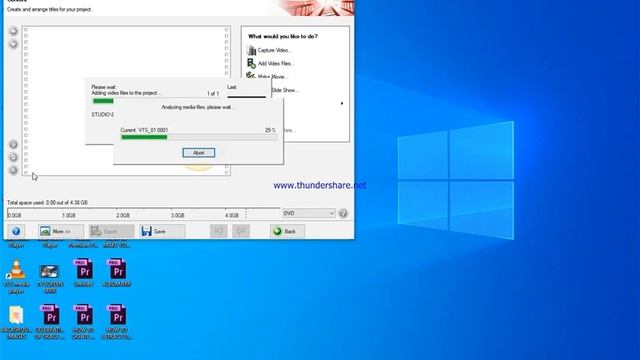This screenshot has height=360, width=640.
Task: Open the VLC media player desktop icon
Action: coord(16,276)
